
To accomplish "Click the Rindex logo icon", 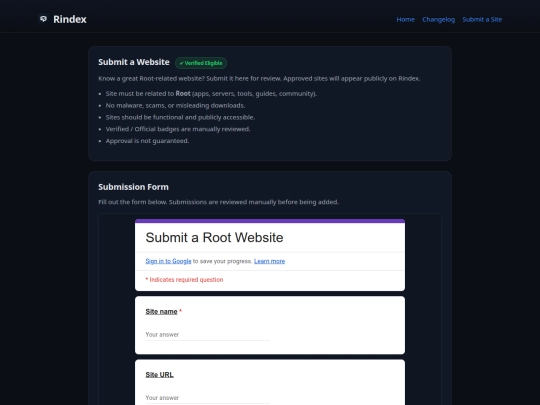I will [43, 19].
